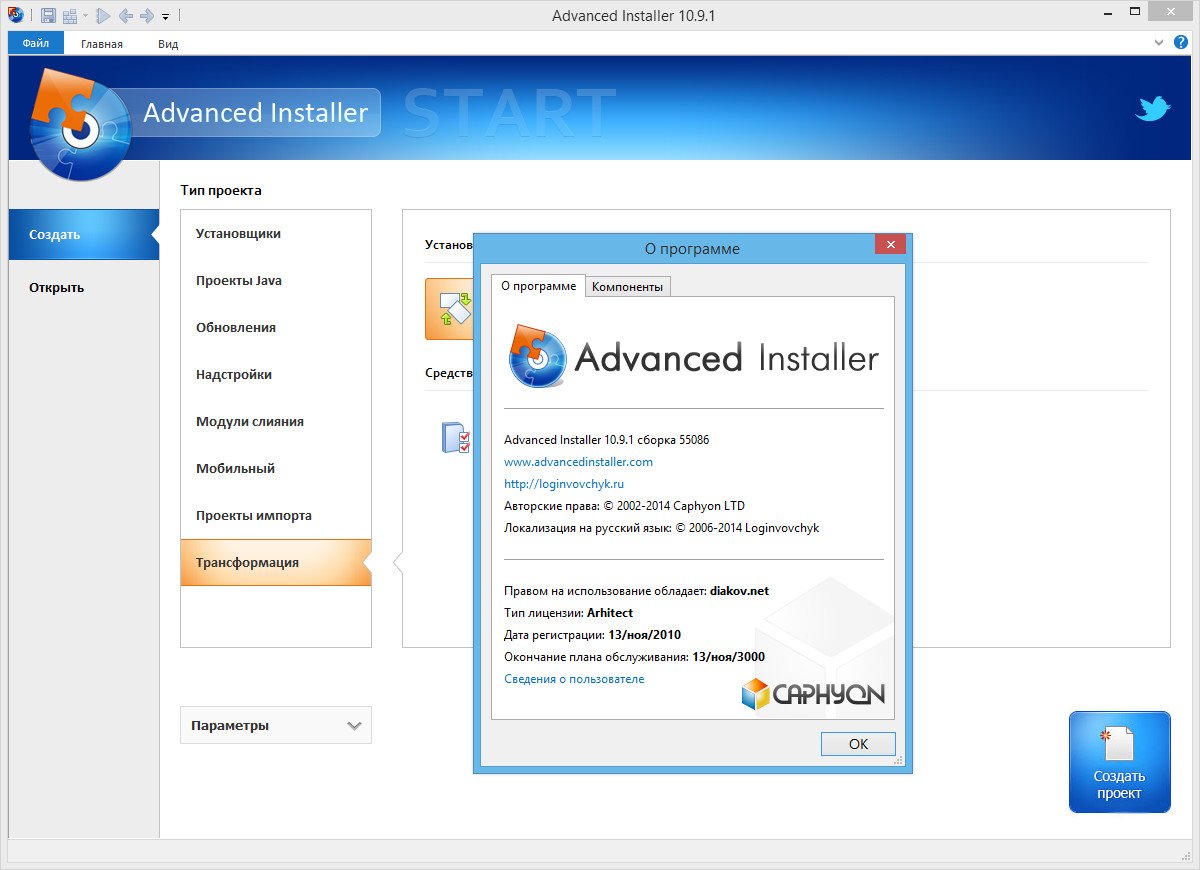The width and height of the screenshot is (1200, 870).
Task: Click the Тип проекта heading
Action: pyautogui.click(x=221, y=190)
